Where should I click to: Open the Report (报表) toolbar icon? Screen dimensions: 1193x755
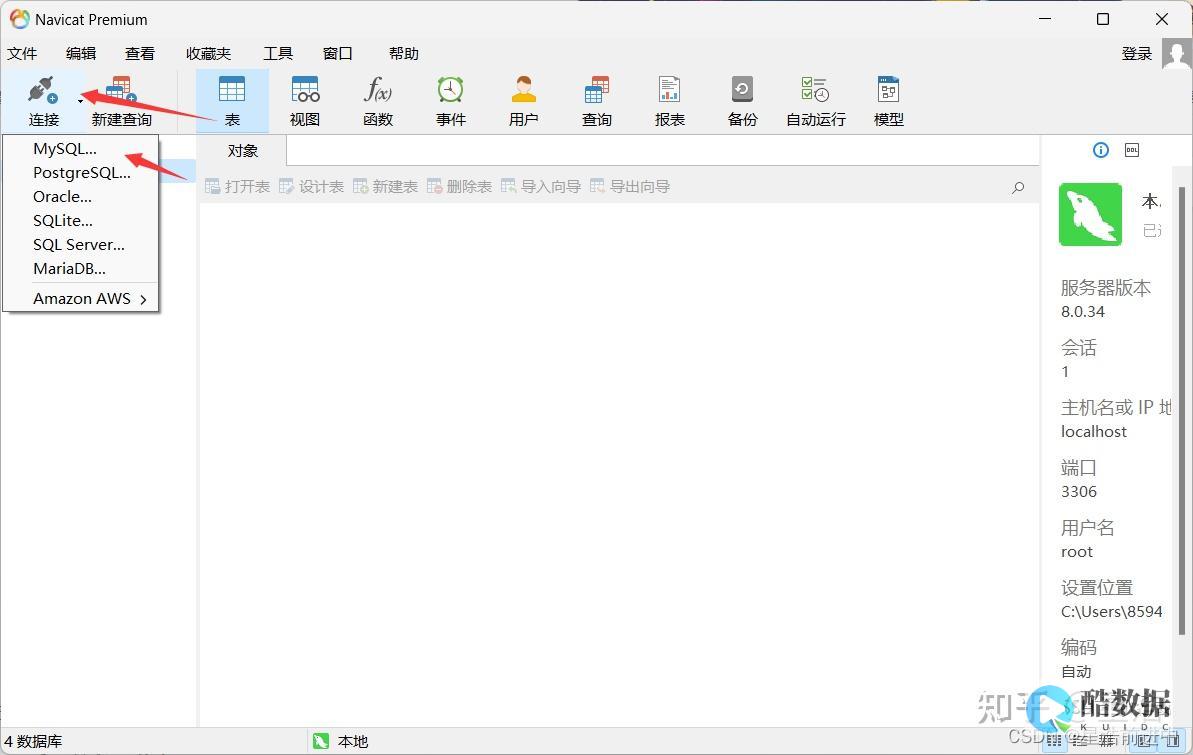pos(670,90)
